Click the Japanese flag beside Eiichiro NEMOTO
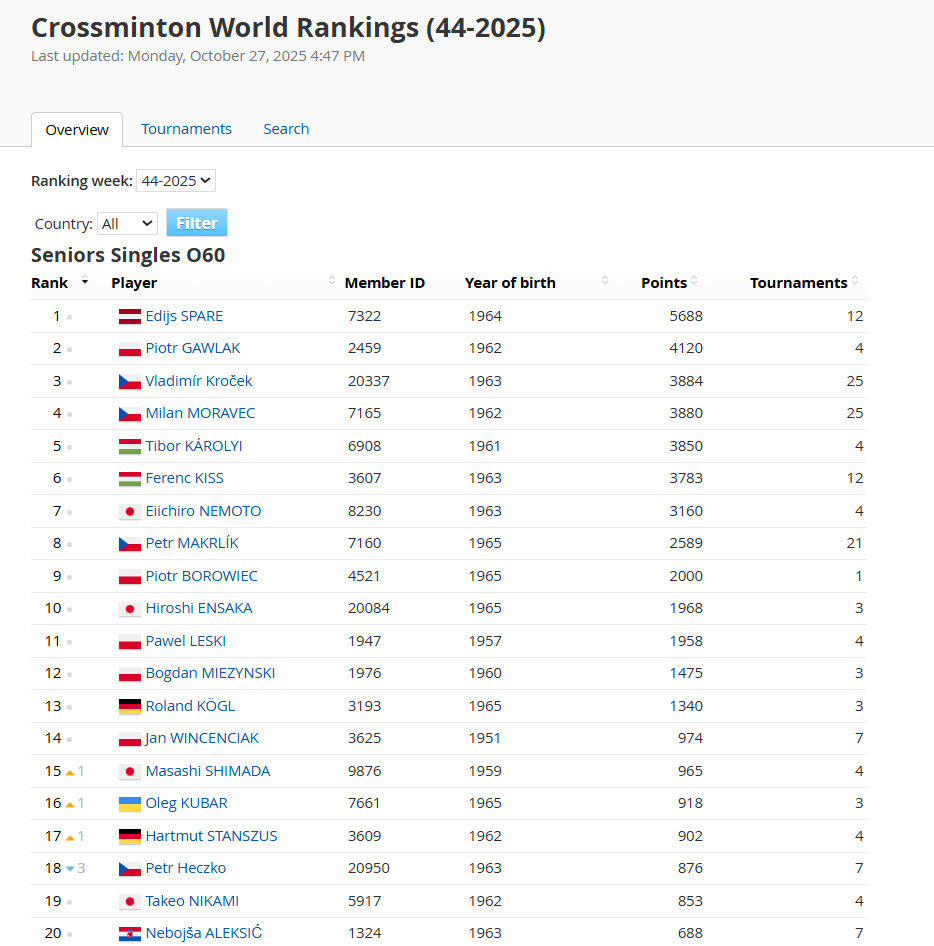 (x=129, y=511)
